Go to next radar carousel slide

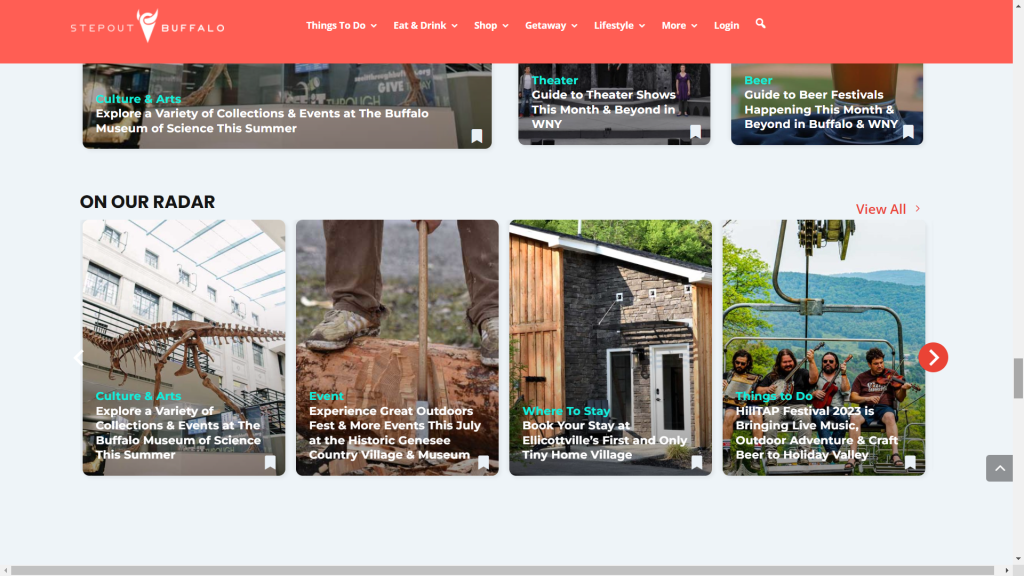(933, 357)
